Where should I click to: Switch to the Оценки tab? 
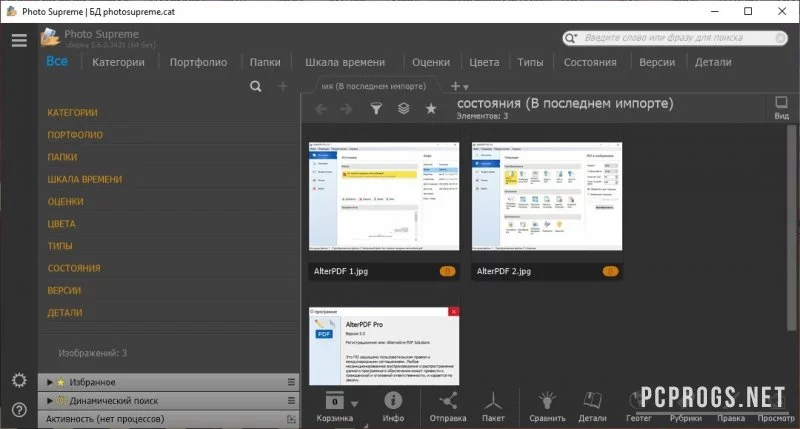point(431,62)
